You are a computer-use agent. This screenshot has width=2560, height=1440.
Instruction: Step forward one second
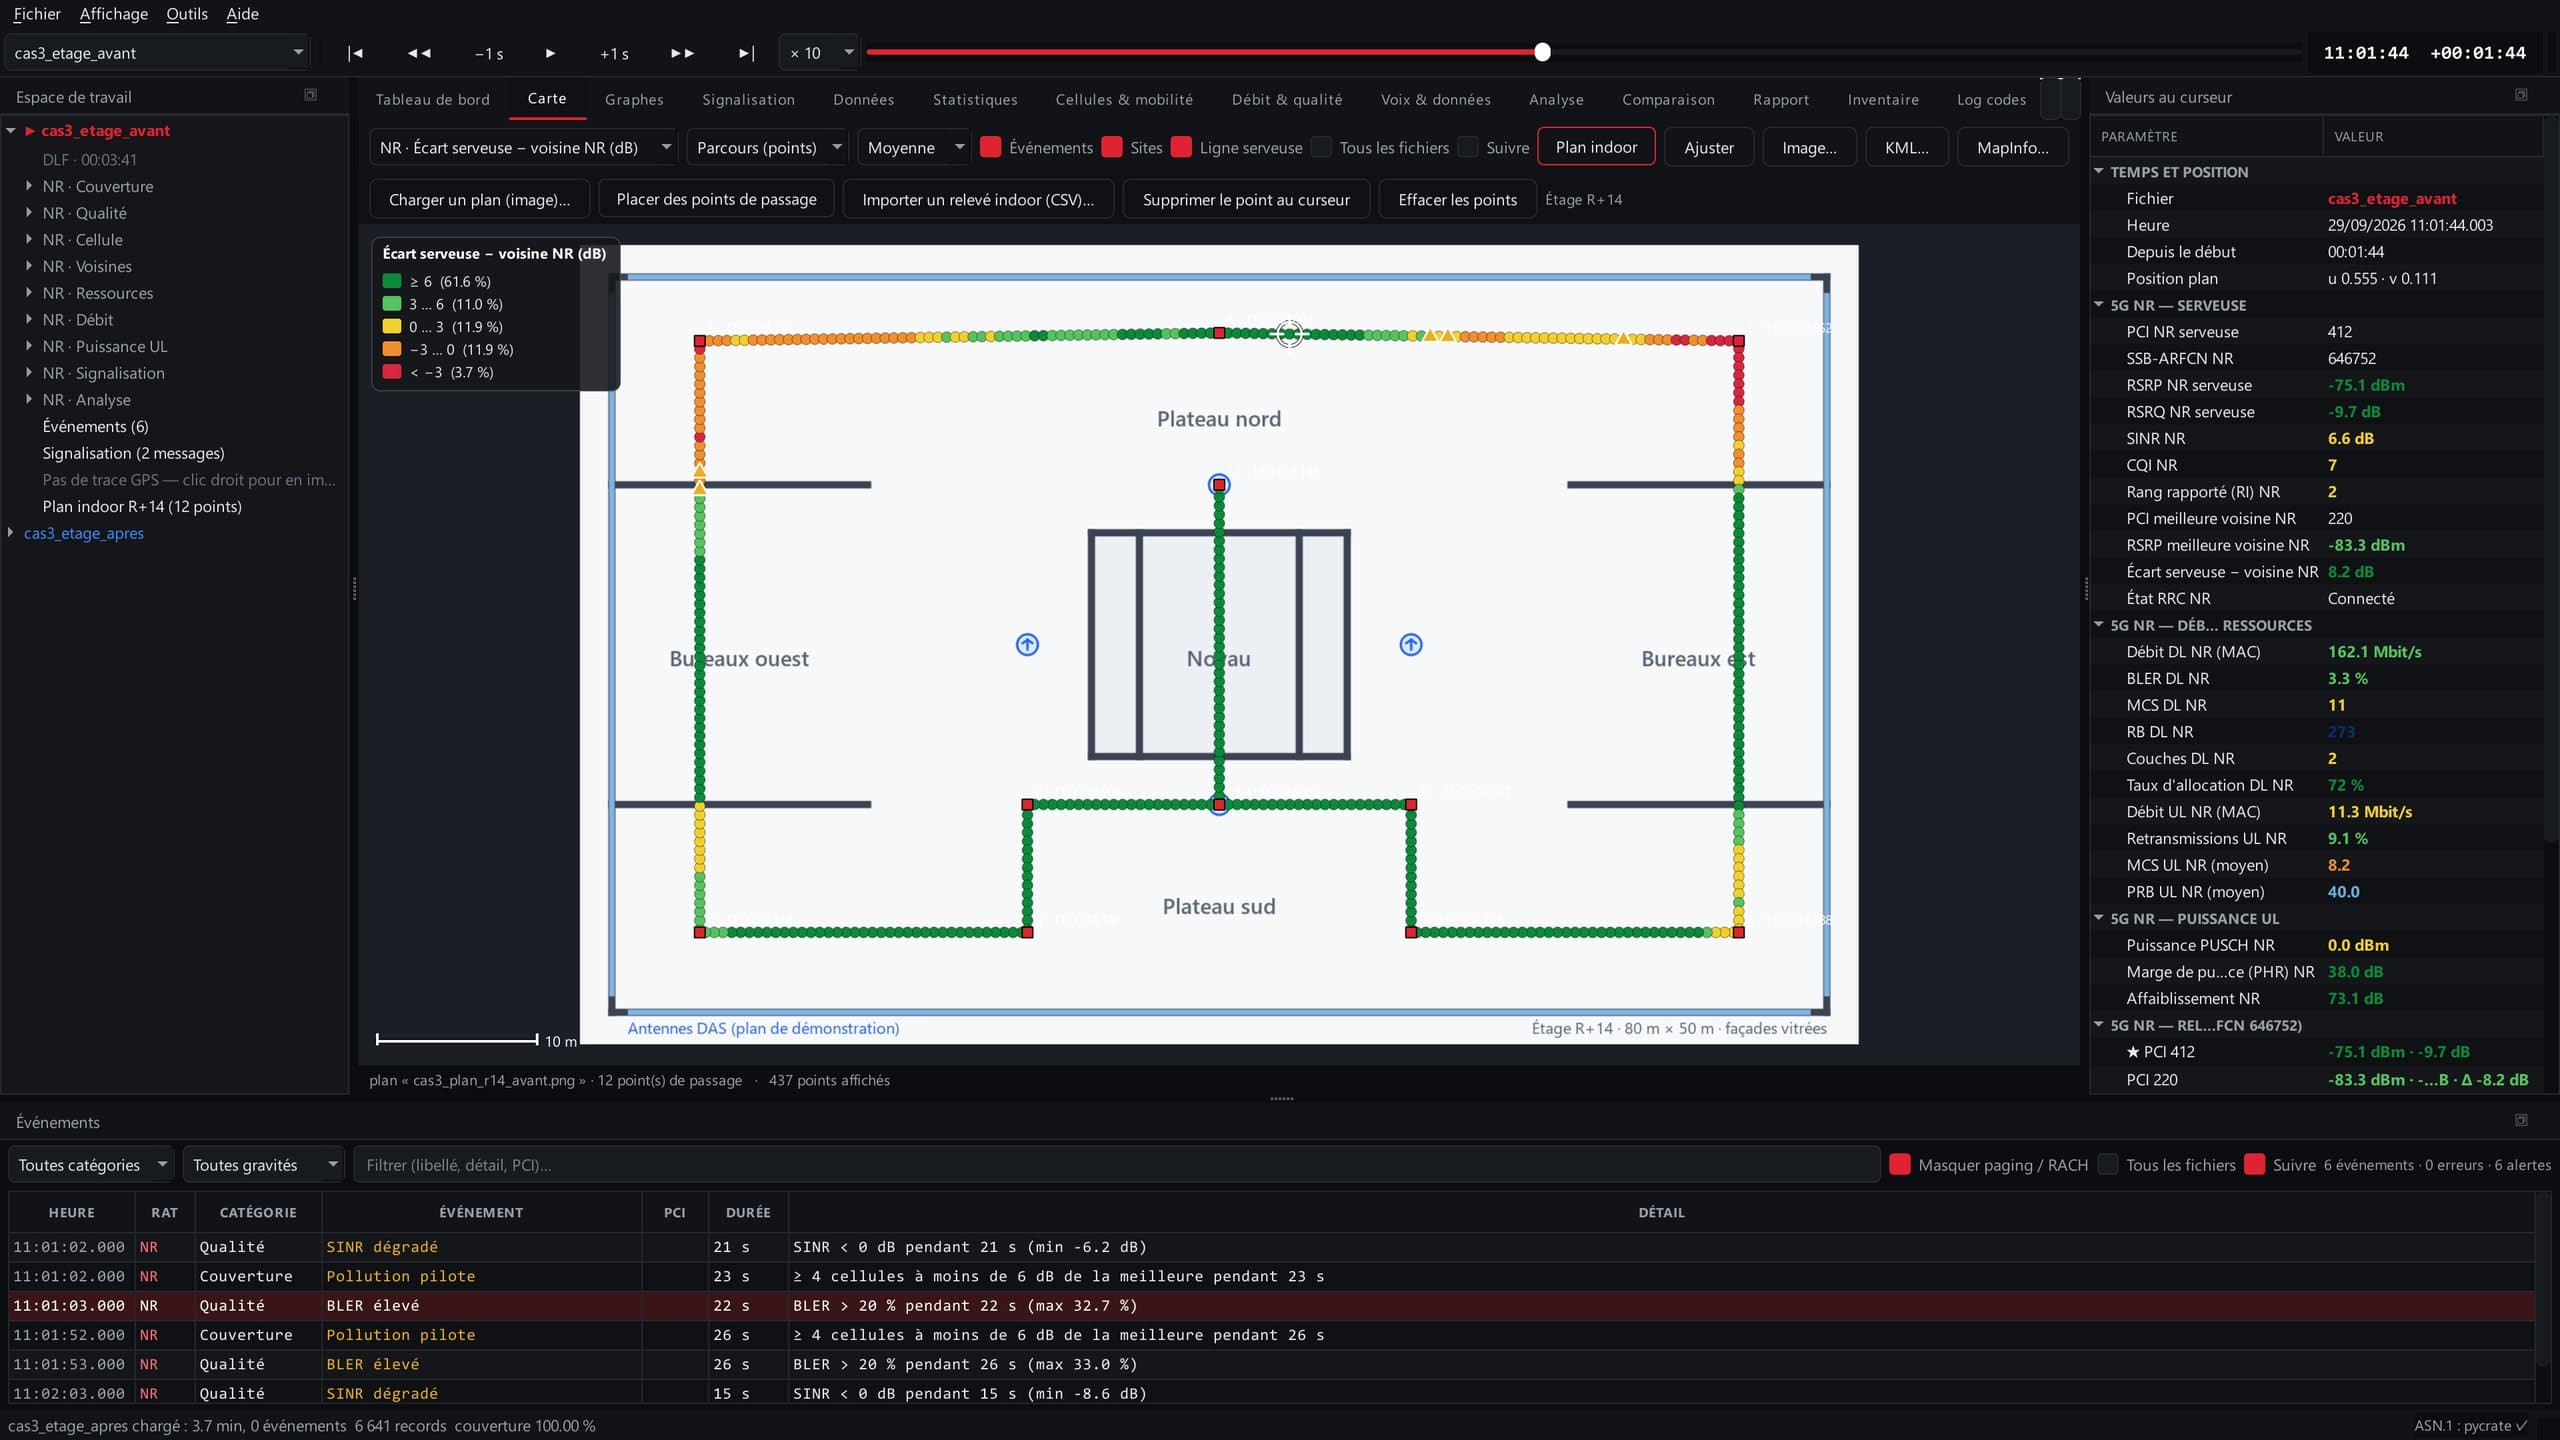[614, 53]
